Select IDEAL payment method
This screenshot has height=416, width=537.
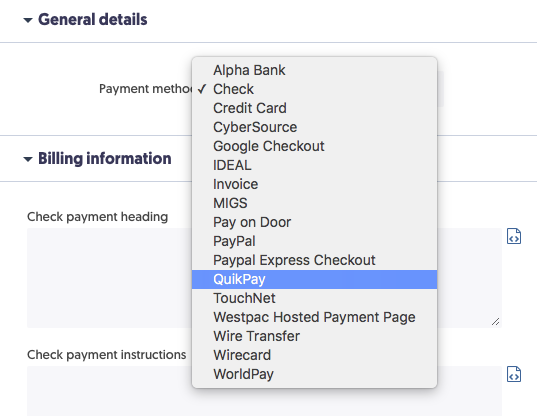tap(314, 165)
